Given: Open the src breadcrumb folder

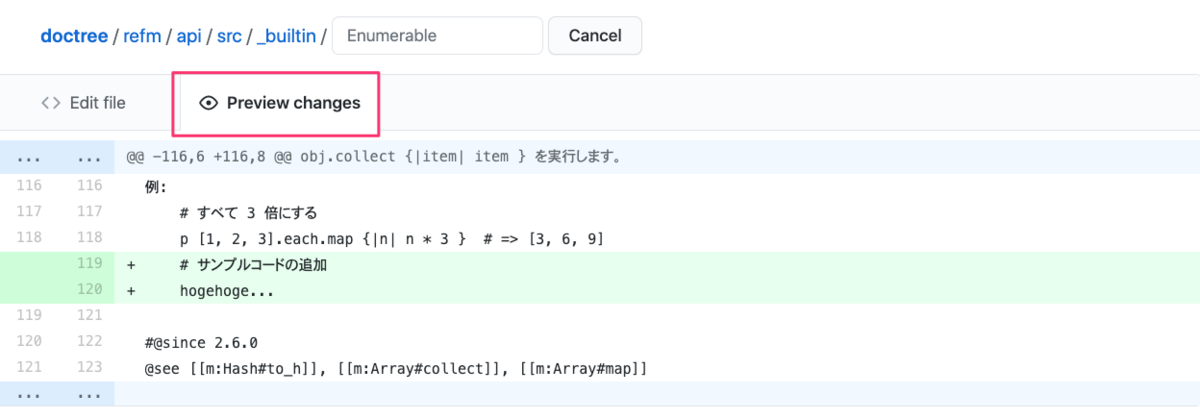Looking at the screenshot, I should (x=229, y=36).
